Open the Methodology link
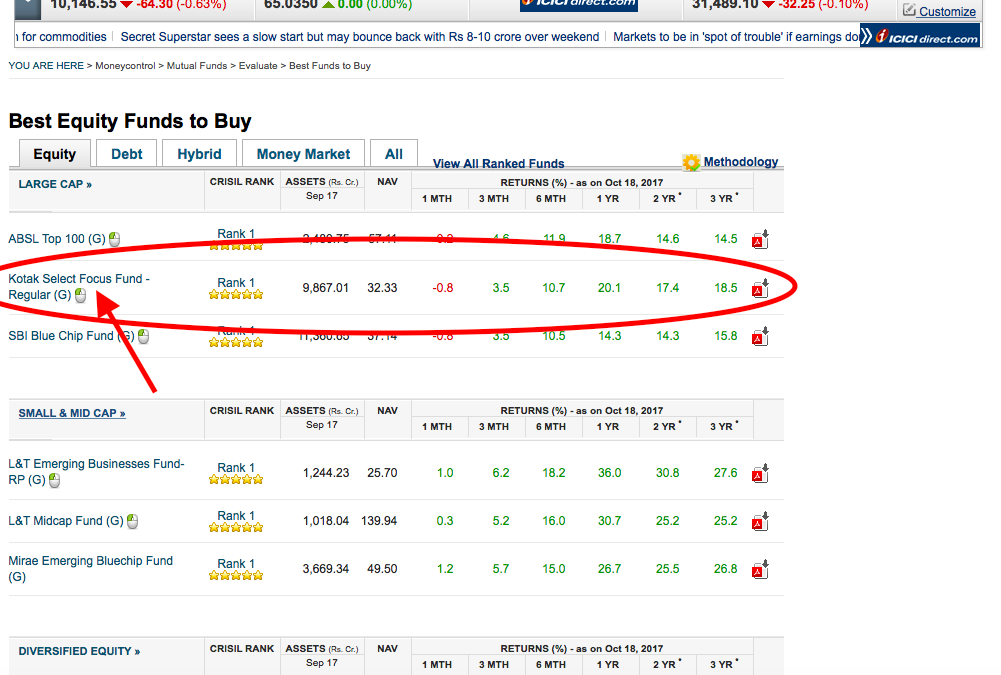 click(741, 162)
